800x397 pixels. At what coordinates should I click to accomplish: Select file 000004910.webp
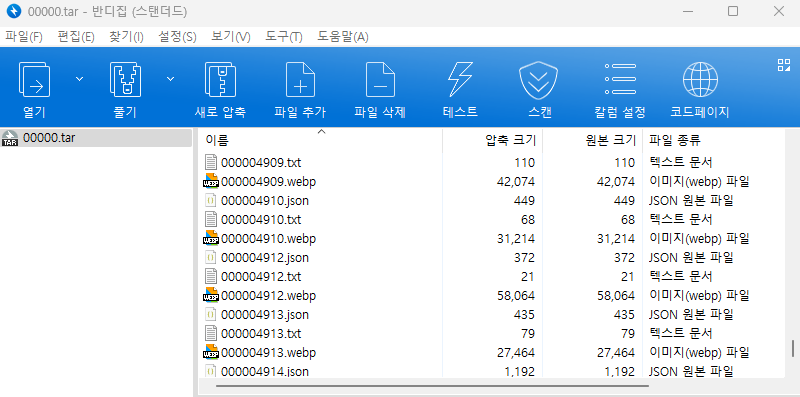tap(268, 239)
